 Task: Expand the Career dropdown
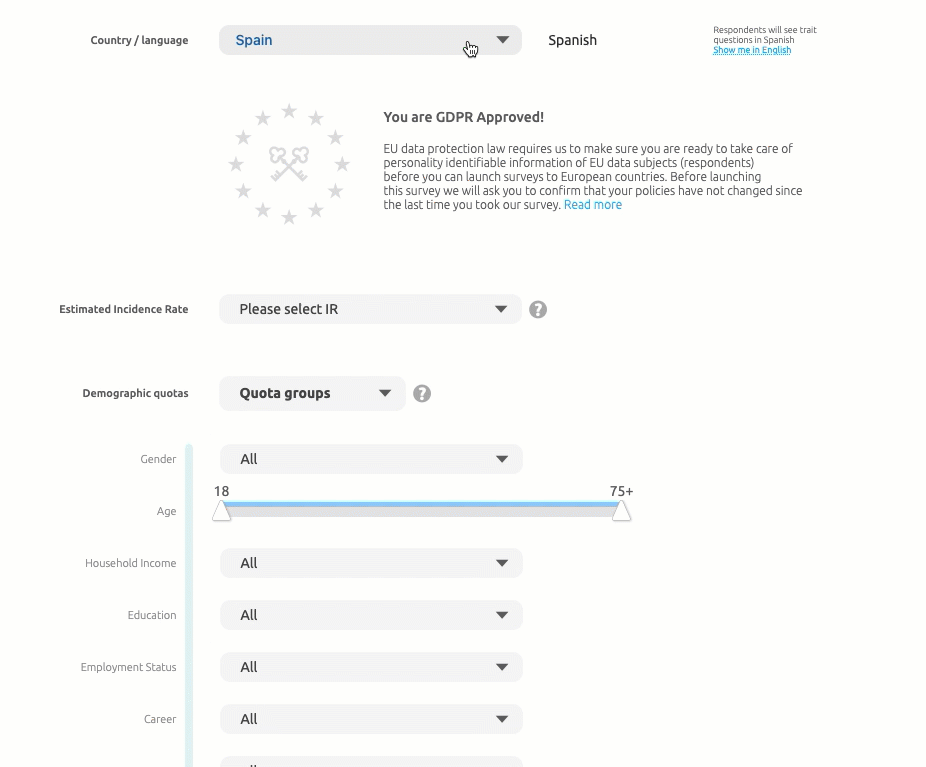coord(371,719)
